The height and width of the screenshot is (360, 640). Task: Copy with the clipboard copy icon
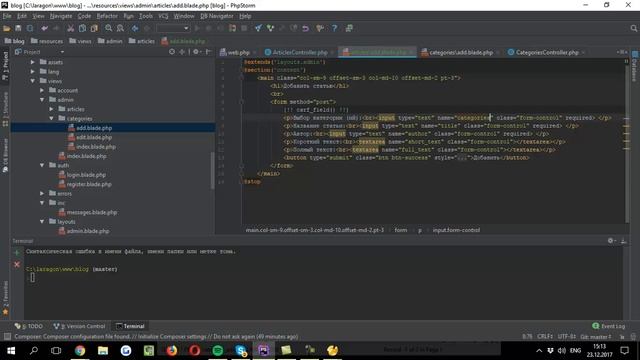pos(82,28)
